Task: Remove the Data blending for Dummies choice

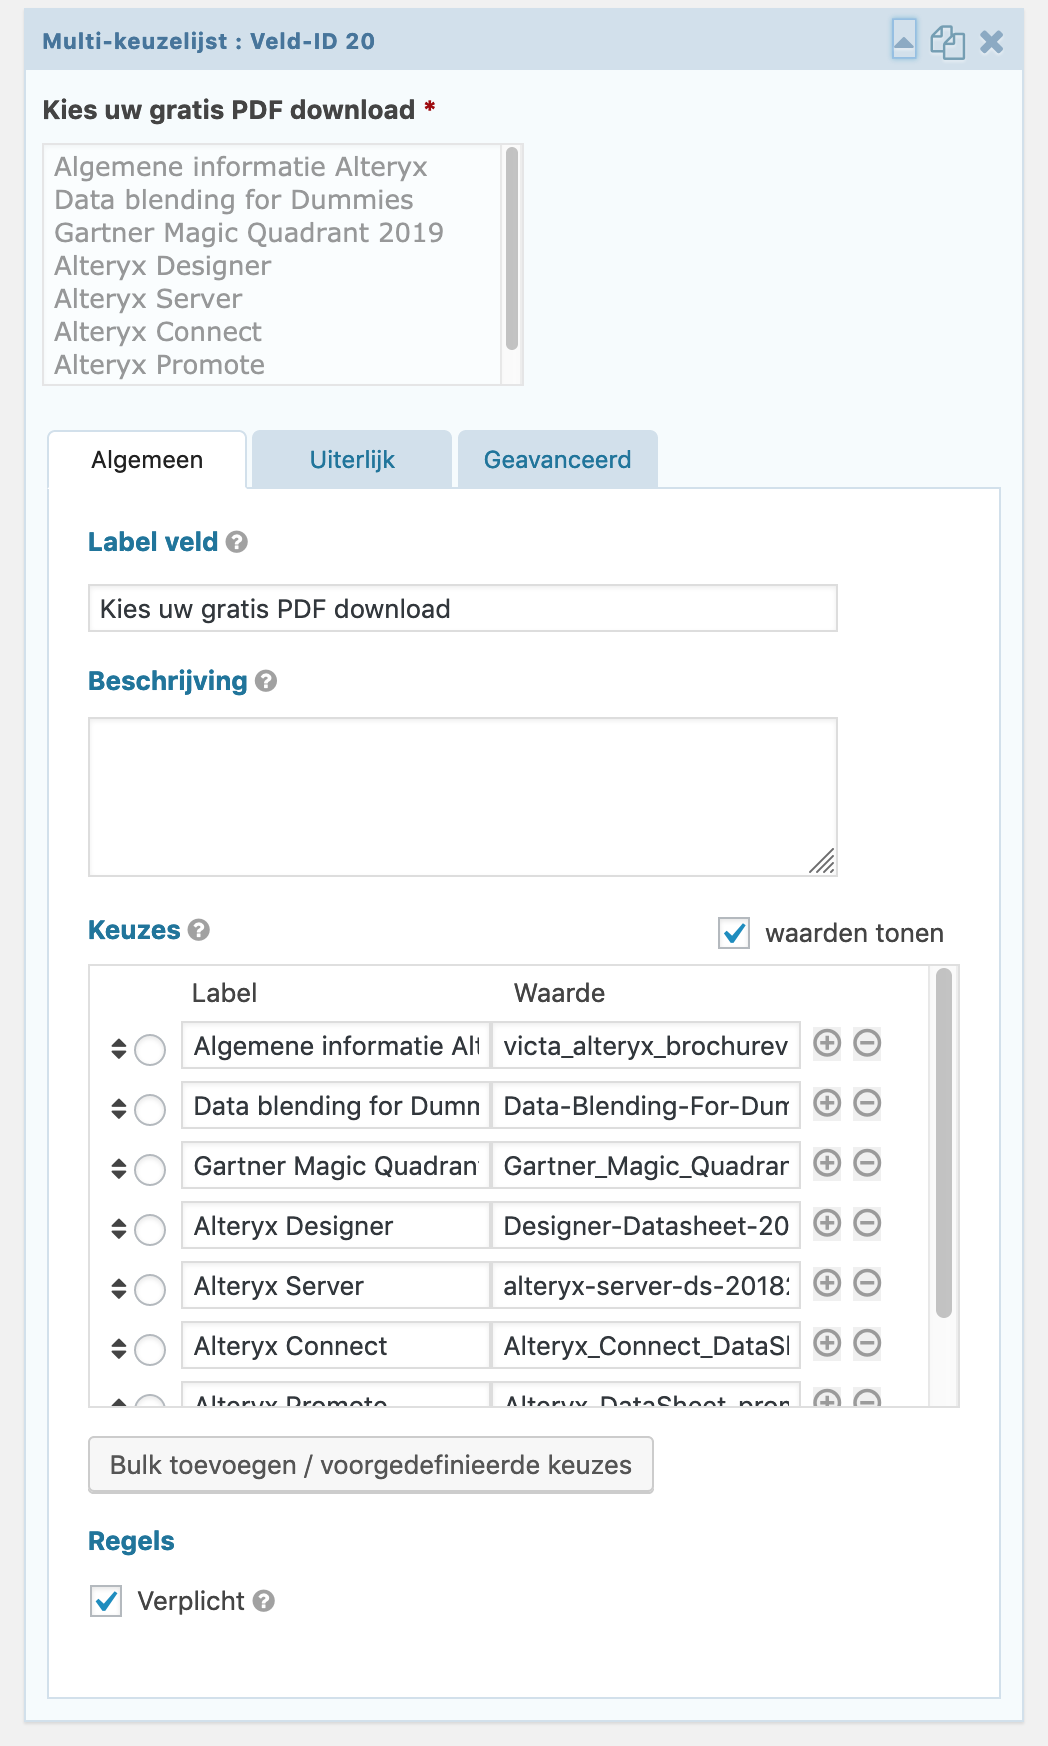Action: tap(867, 1104)
